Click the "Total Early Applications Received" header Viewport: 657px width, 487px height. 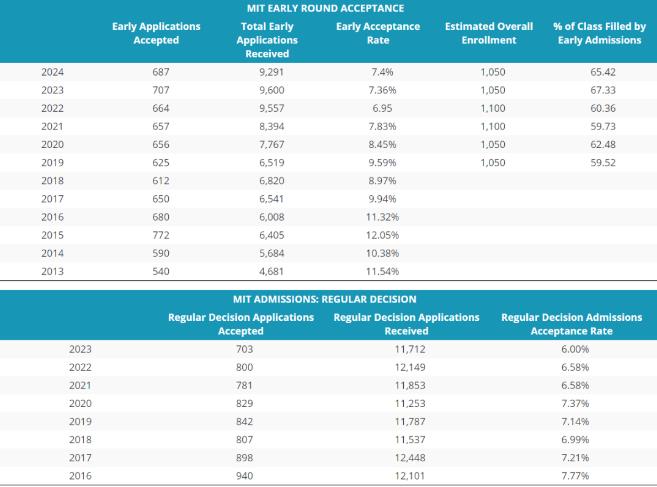point(267,40)
